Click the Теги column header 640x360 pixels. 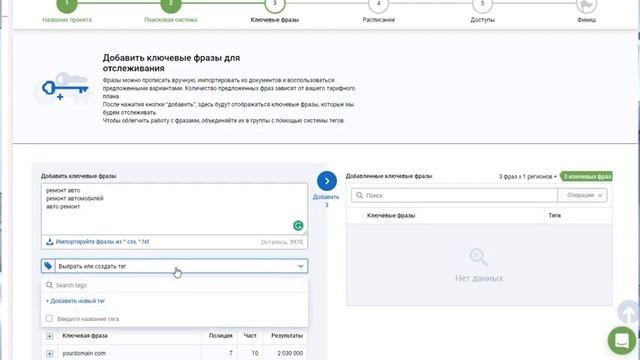(554, 216)
